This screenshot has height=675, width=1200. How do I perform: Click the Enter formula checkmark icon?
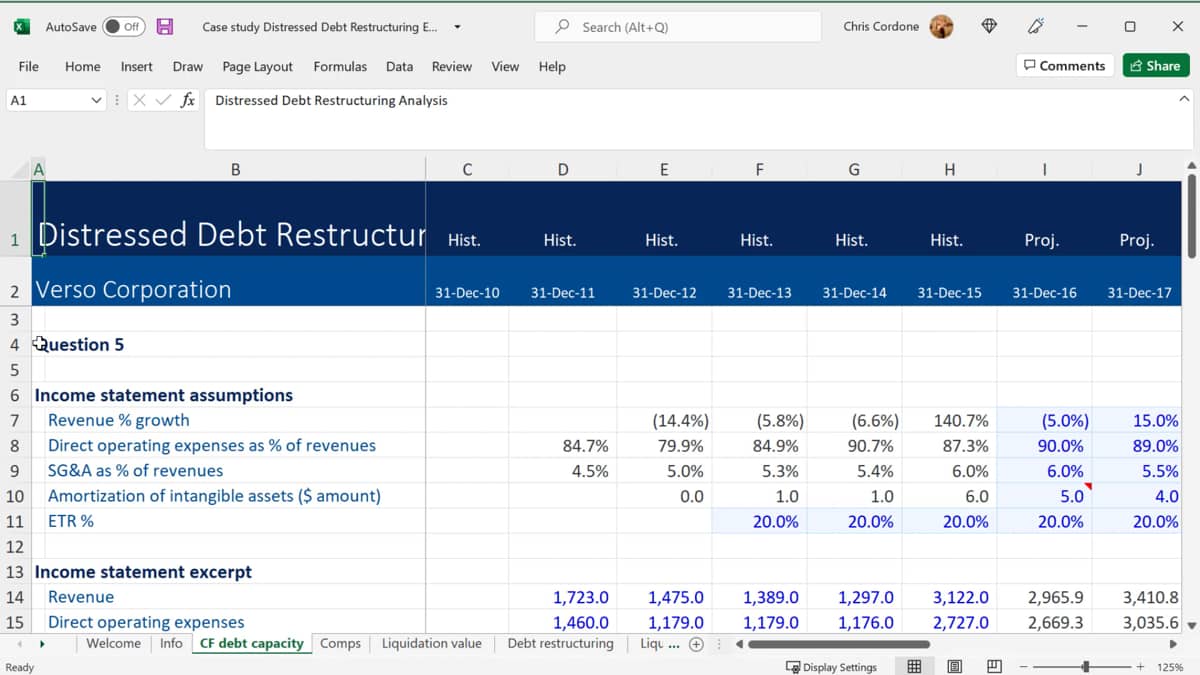click(x=162, y=100)
